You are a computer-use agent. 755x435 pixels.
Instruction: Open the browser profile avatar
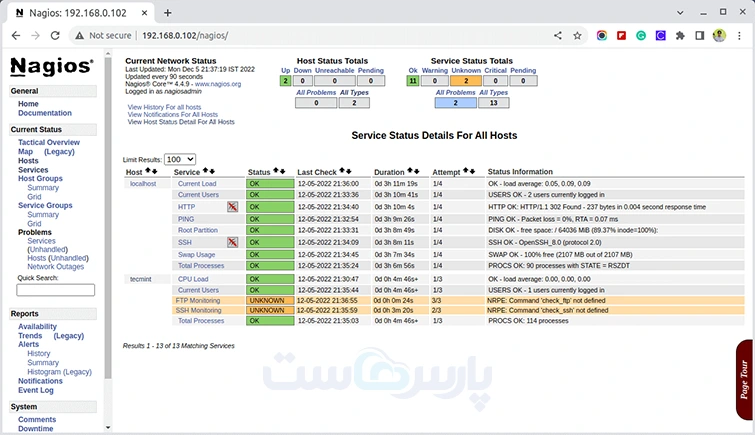pyautogui.click(x=719, y=35)
